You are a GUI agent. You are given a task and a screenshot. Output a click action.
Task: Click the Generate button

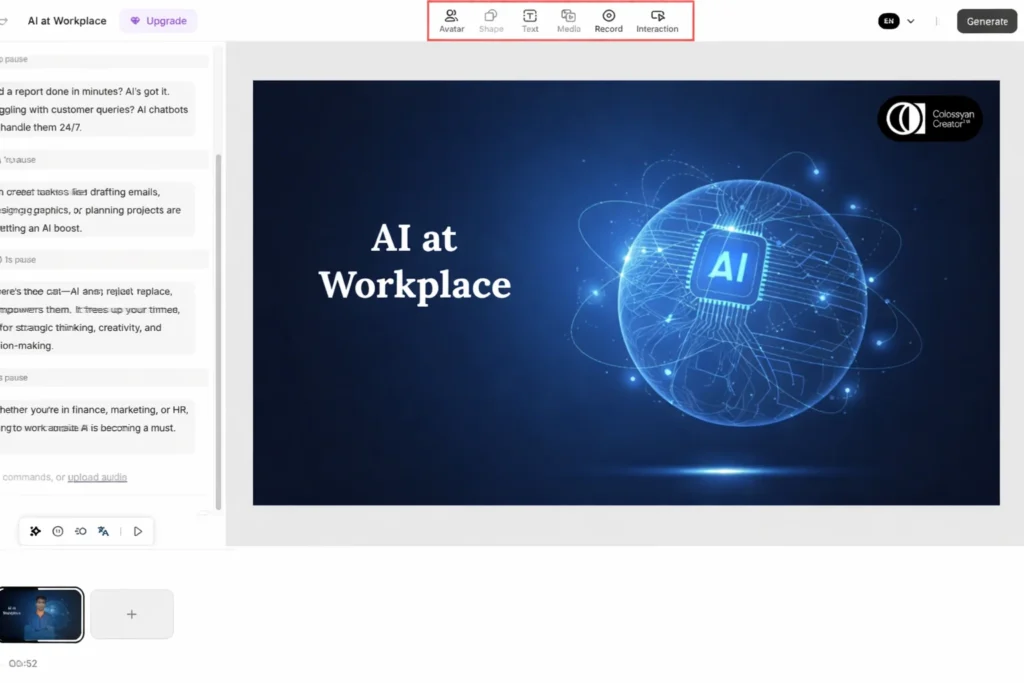(x=986, y=21)
